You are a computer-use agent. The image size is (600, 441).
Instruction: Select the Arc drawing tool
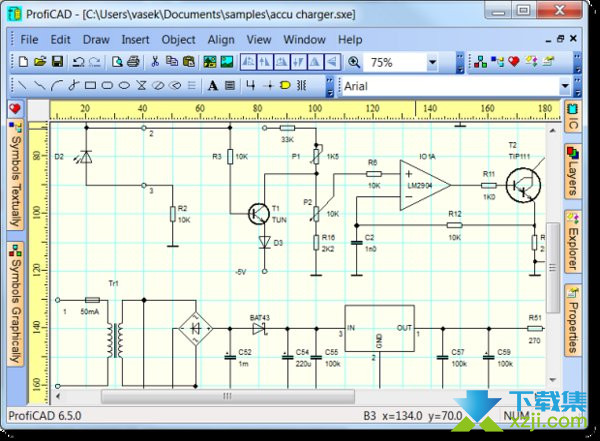[57, 85]
